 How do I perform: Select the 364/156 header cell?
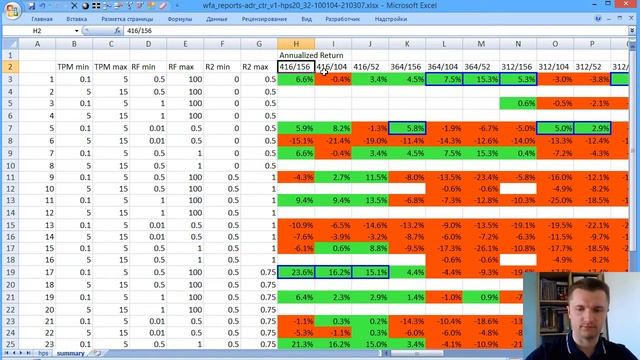407,67
